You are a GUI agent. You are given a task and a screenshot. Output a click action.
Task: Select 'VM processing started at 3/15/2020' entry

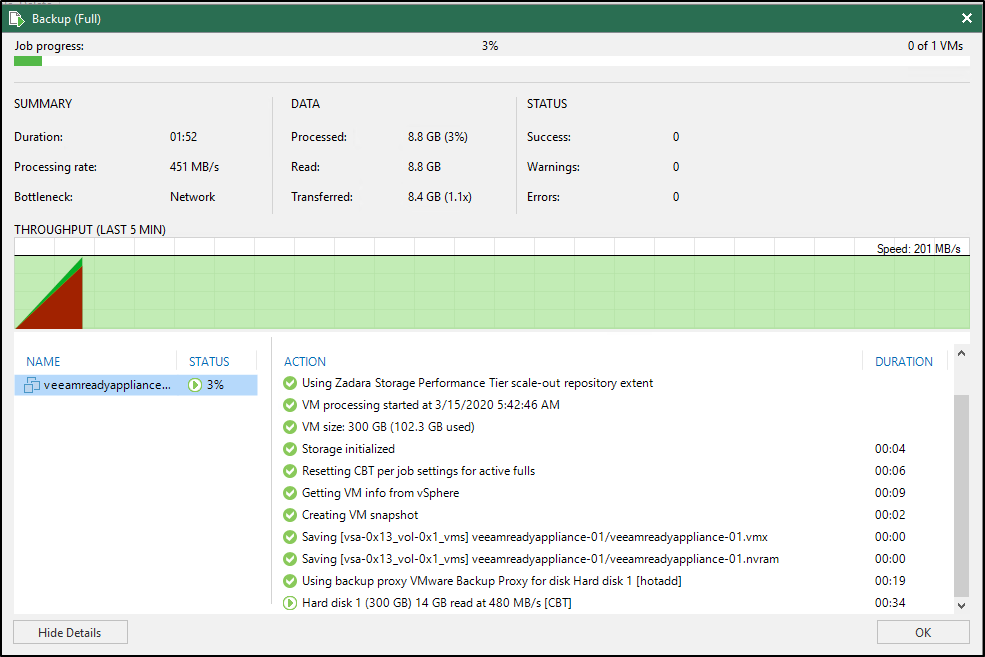[x=430, y=405]
